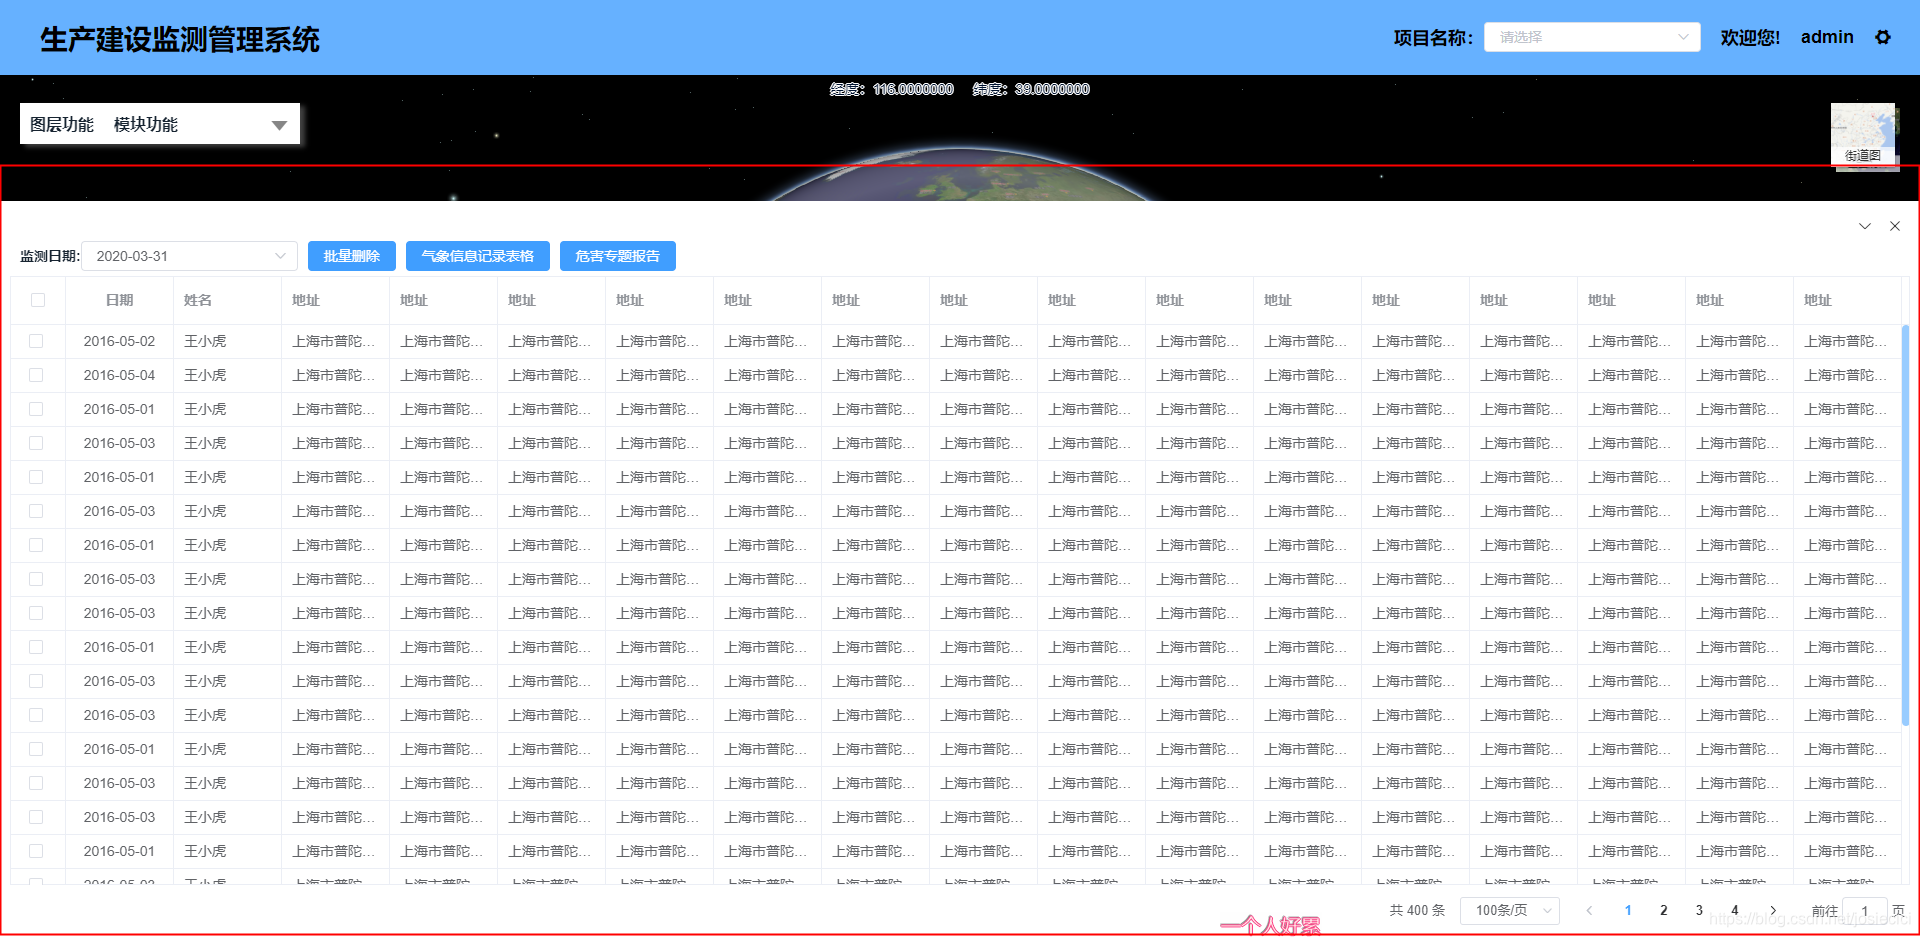1920x937 pixels.
Task: Go to page 2
Action: point(1664,910)
